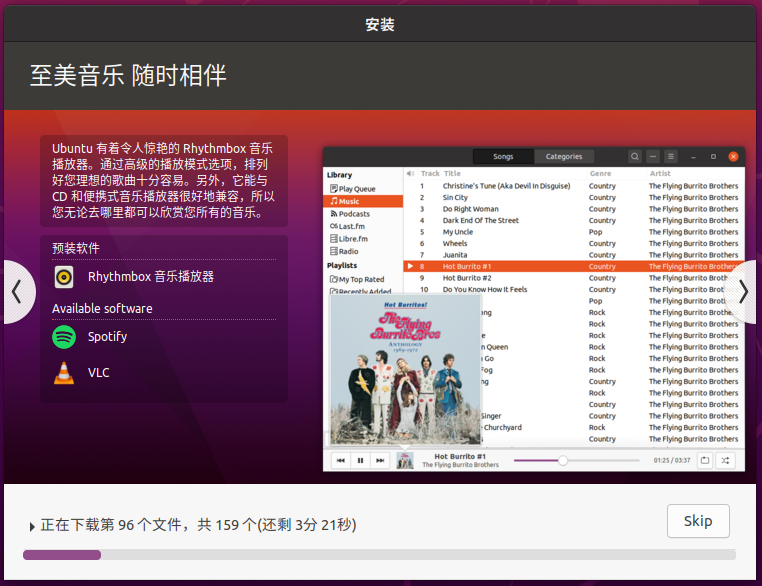The height and width of the screenshot is (586, 762).
Task: Open Radio in the sidebar
Action: tap(363, 251)
